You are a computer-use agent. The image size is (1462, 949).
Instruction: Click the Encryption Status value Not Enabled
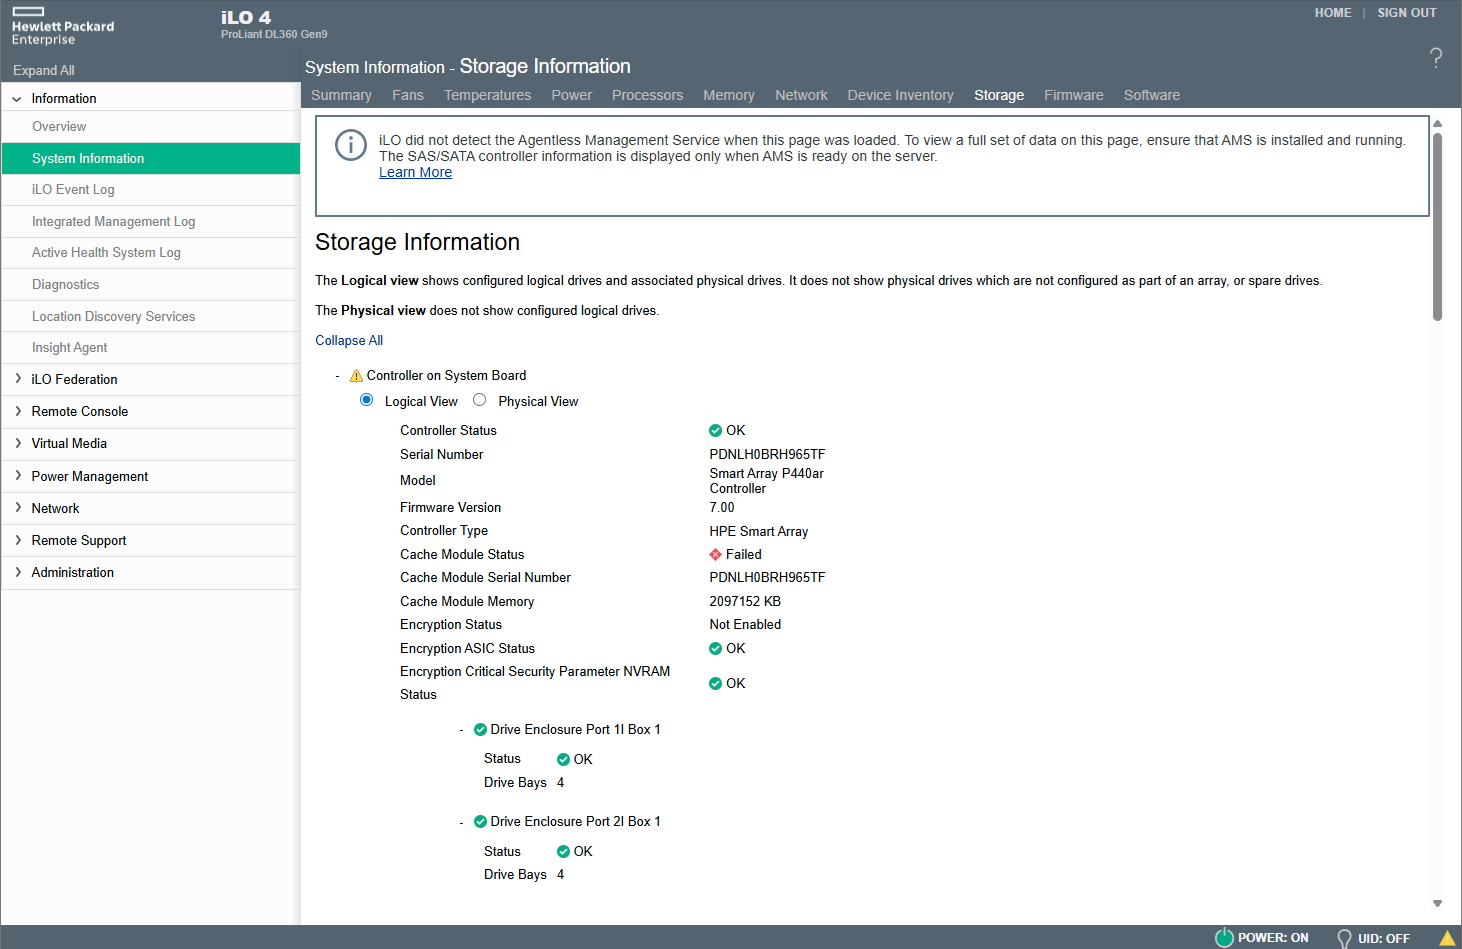click(745, 625)
